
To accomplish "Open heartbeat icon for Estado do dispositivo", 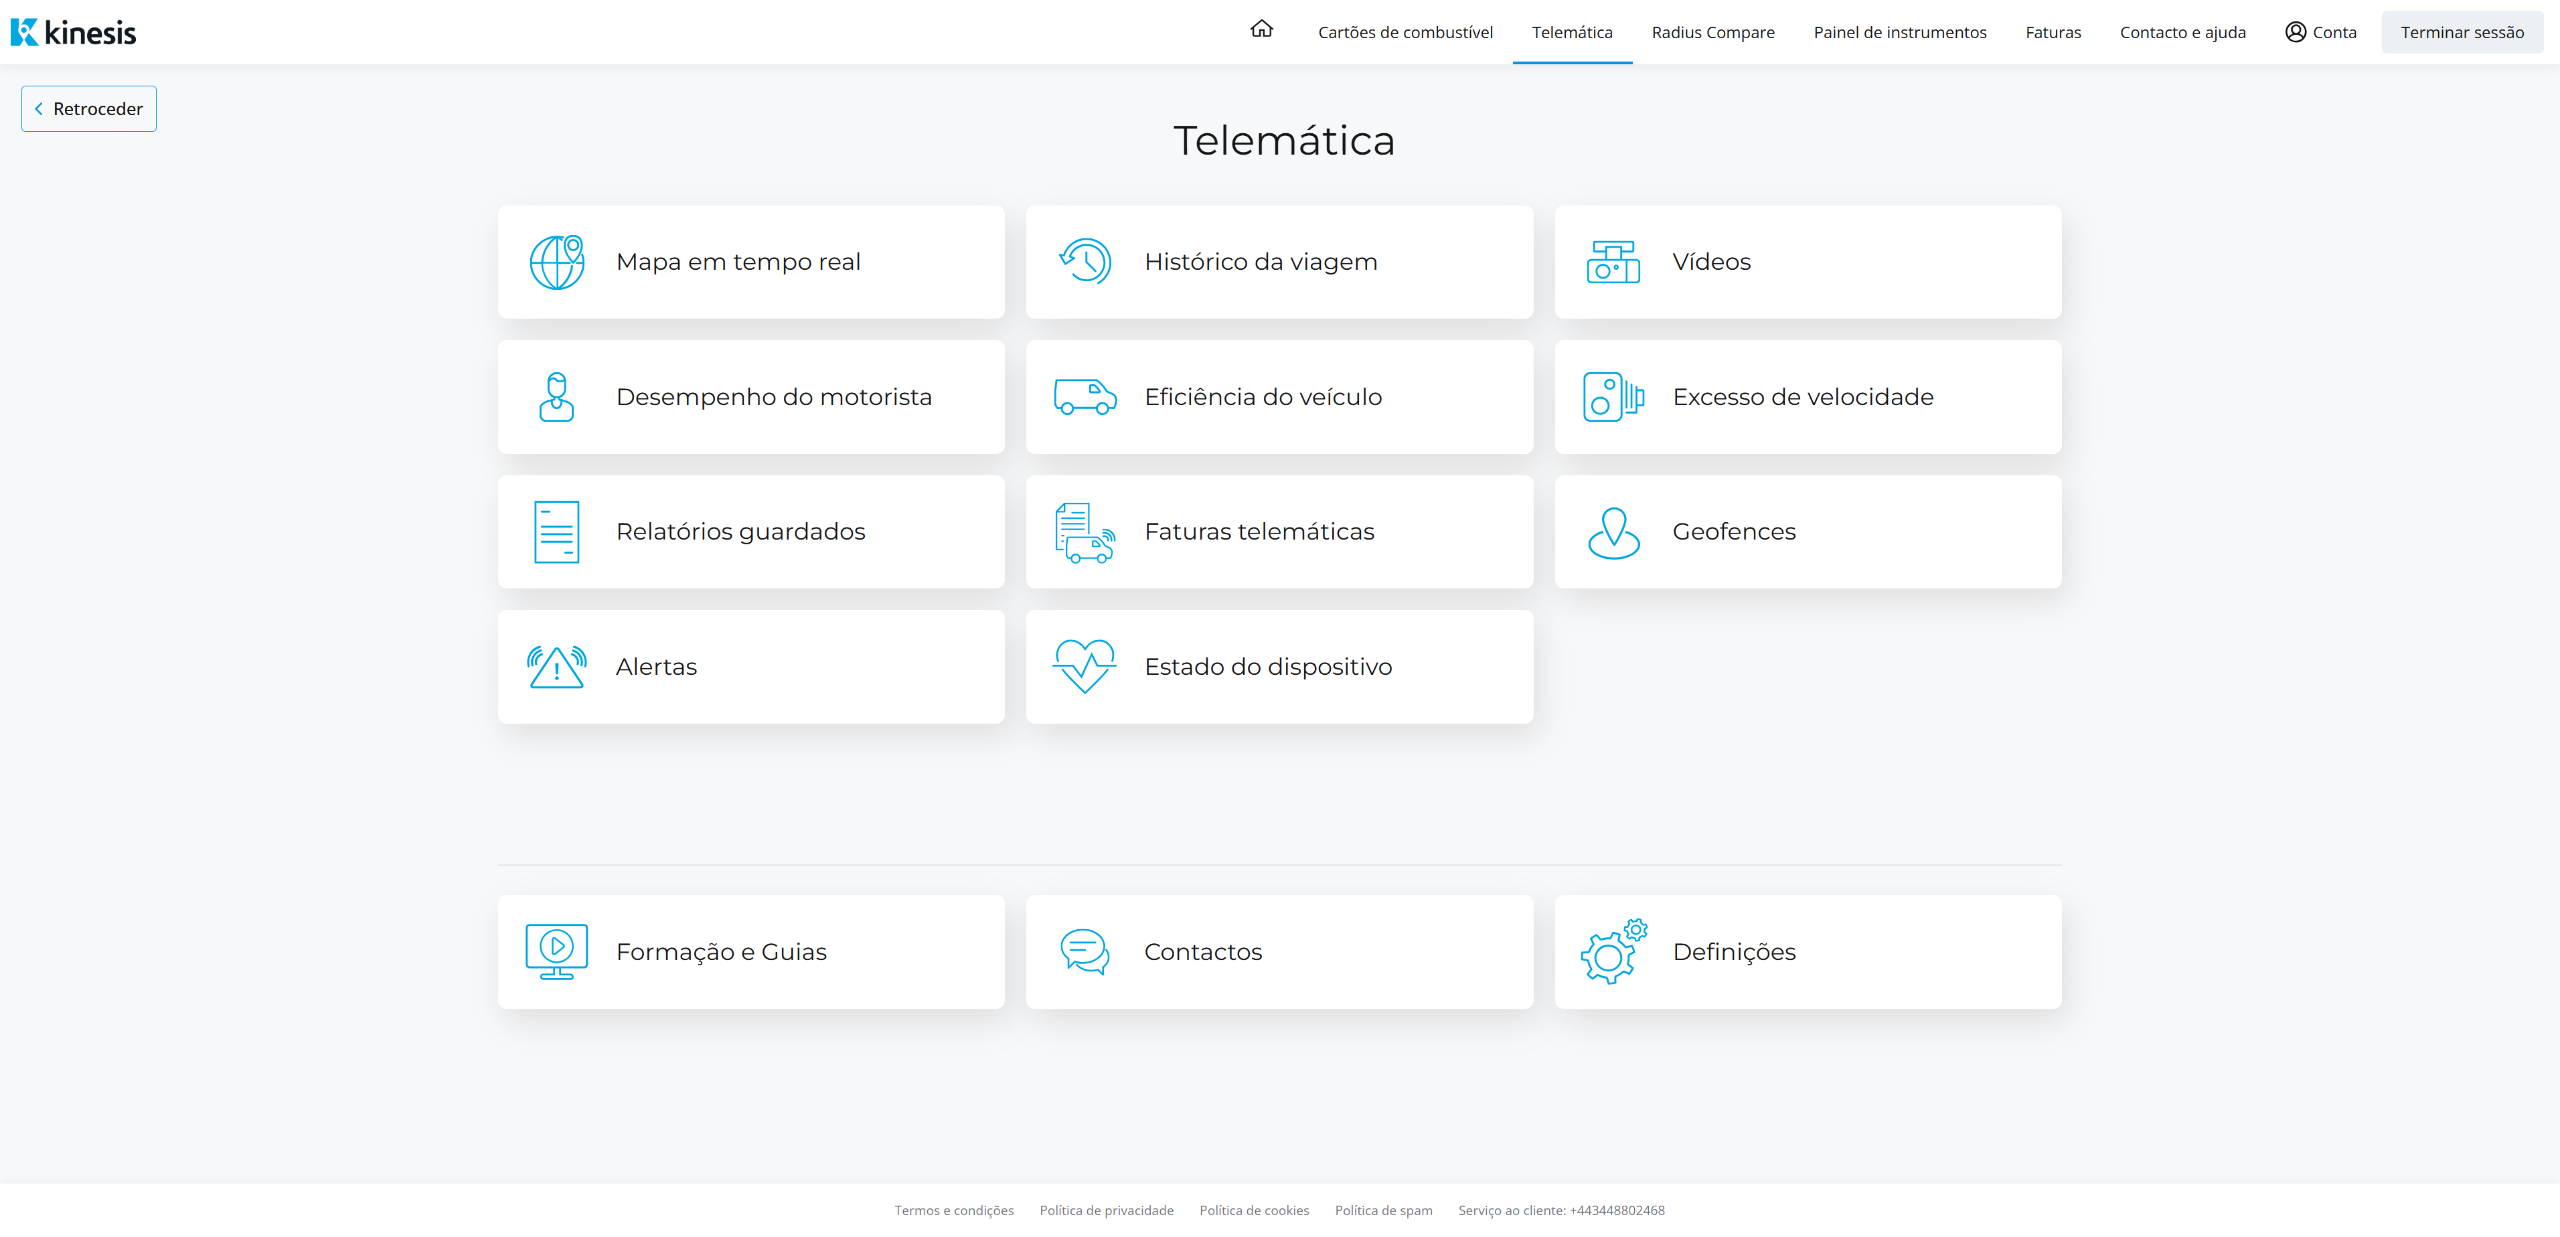I will point(1085,667).
